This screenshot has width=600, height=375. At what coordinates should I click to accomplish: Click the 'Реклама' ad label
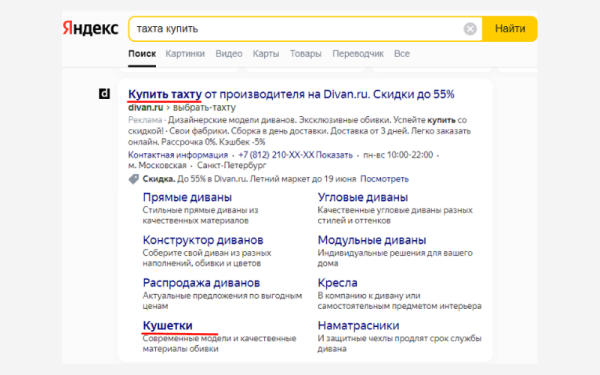point(145,120)
